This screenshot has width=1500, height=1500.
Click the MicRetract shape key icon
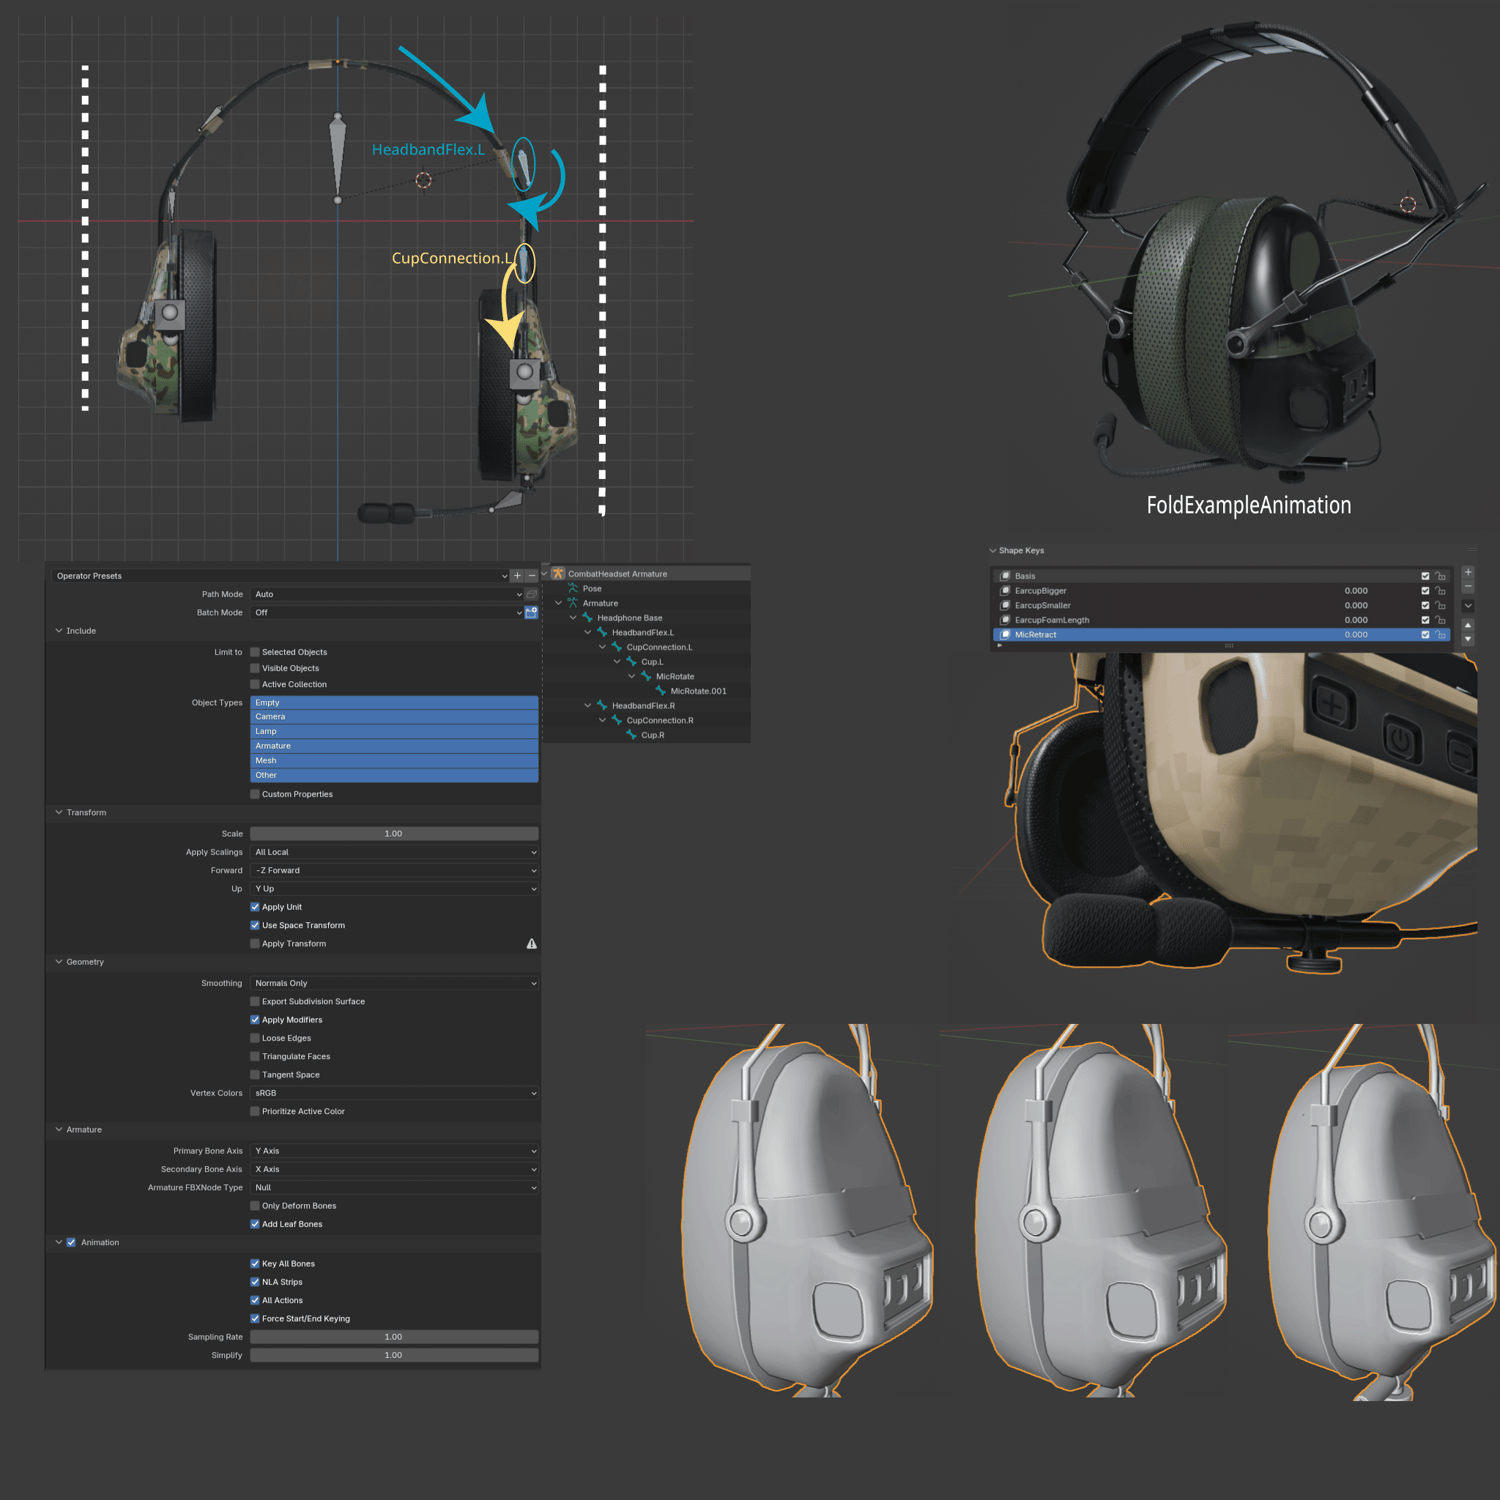click(x=1005, y=635)
